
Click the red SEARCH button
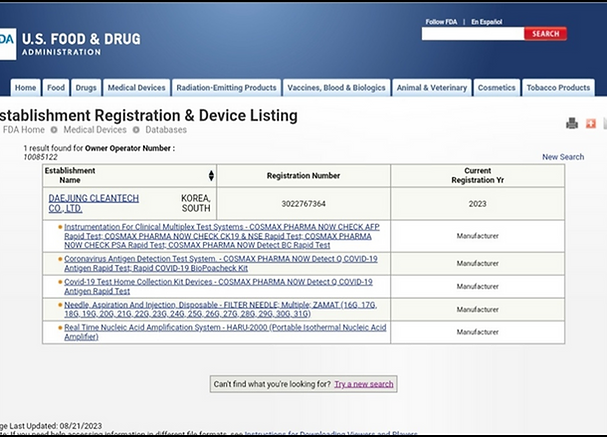click(x=545, y=34)
